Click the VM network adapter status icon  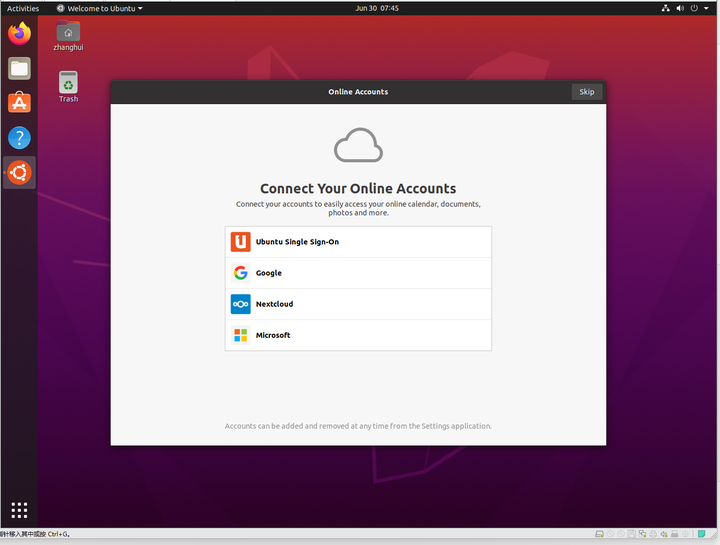point(642,534)
